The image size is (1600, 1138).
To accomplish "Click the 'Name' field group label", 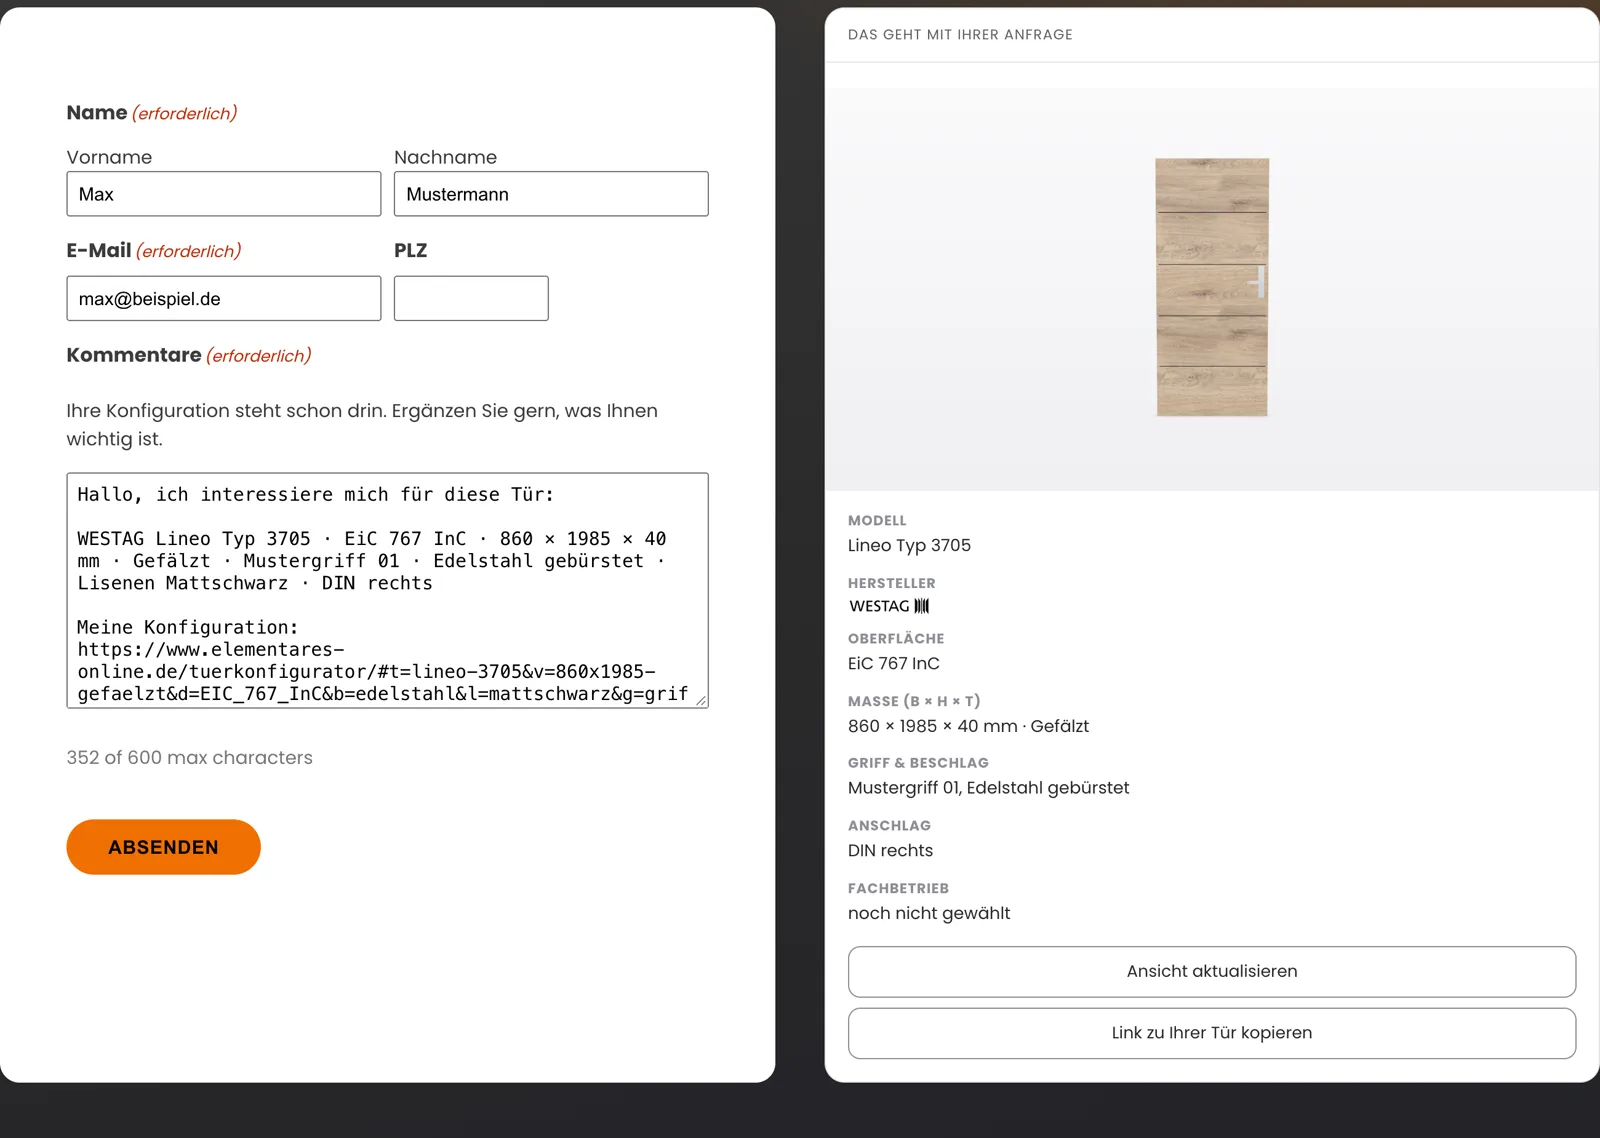I will click(x=97, y=113).
